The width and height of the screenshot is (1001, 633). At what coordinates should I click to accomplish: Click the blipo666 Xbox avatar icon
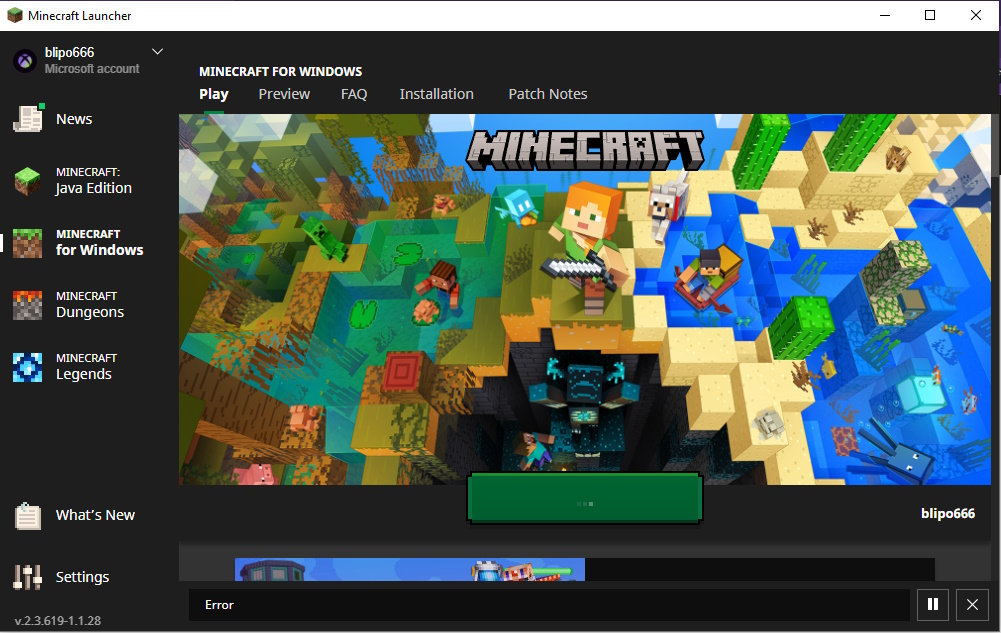coord(25,61)
